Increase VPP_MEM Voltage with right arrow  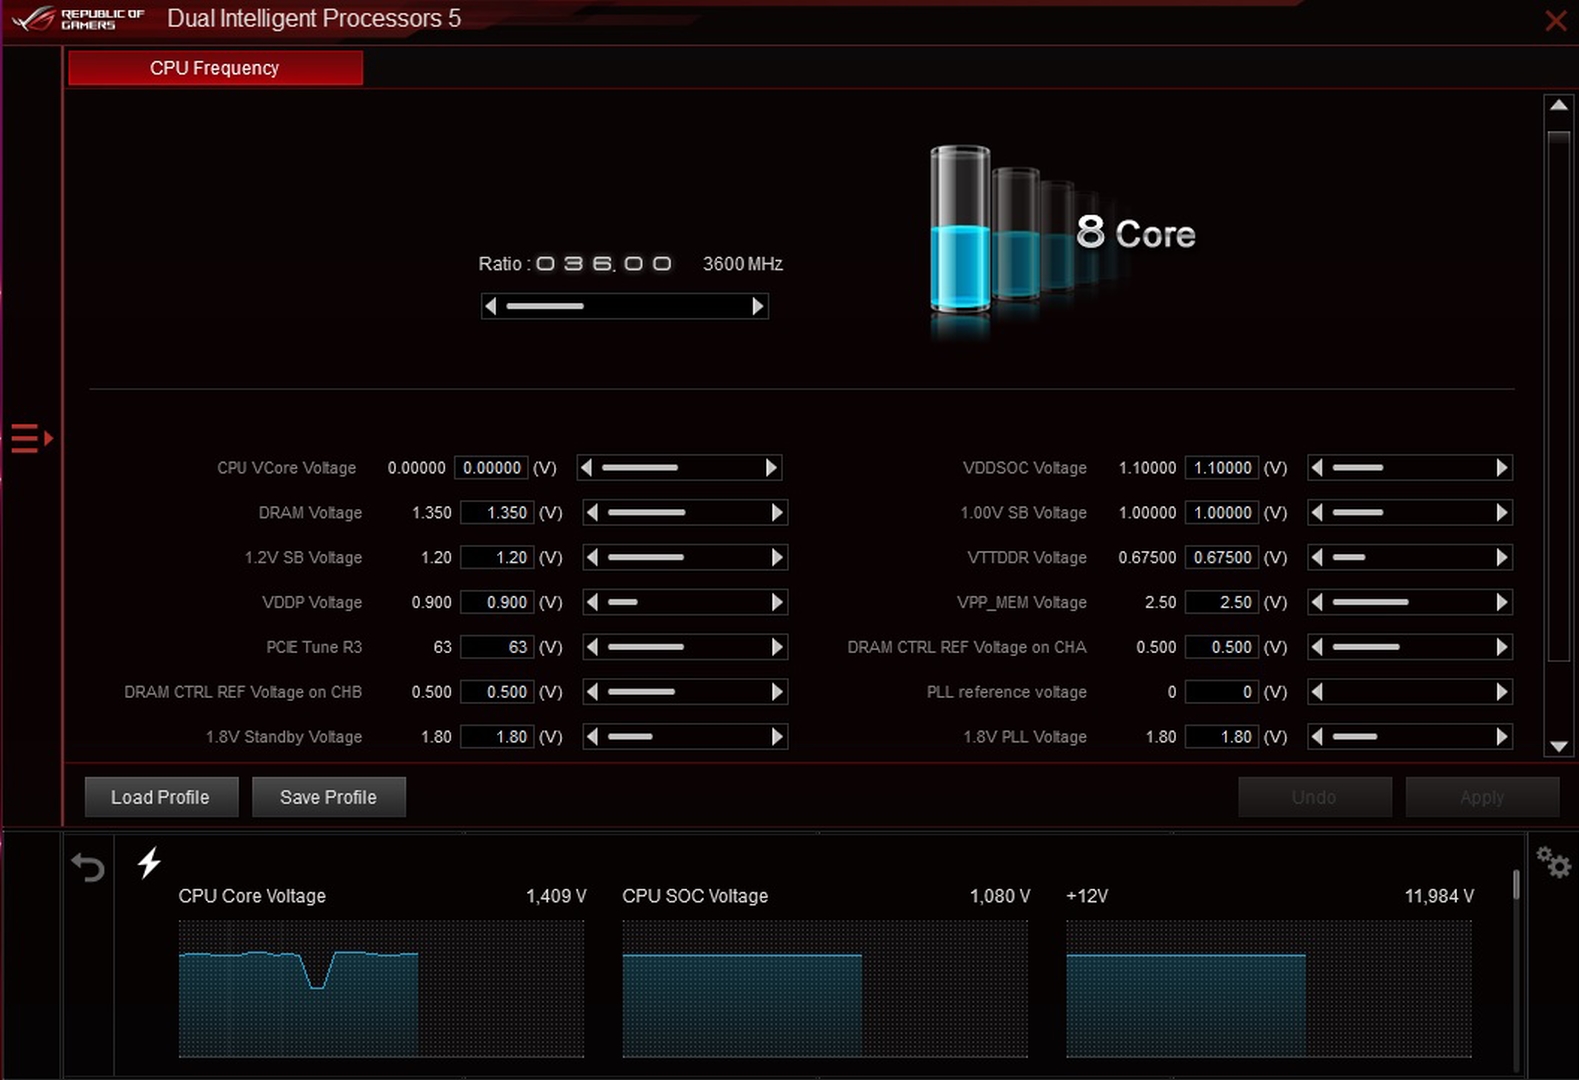[x=1501, y=602]
